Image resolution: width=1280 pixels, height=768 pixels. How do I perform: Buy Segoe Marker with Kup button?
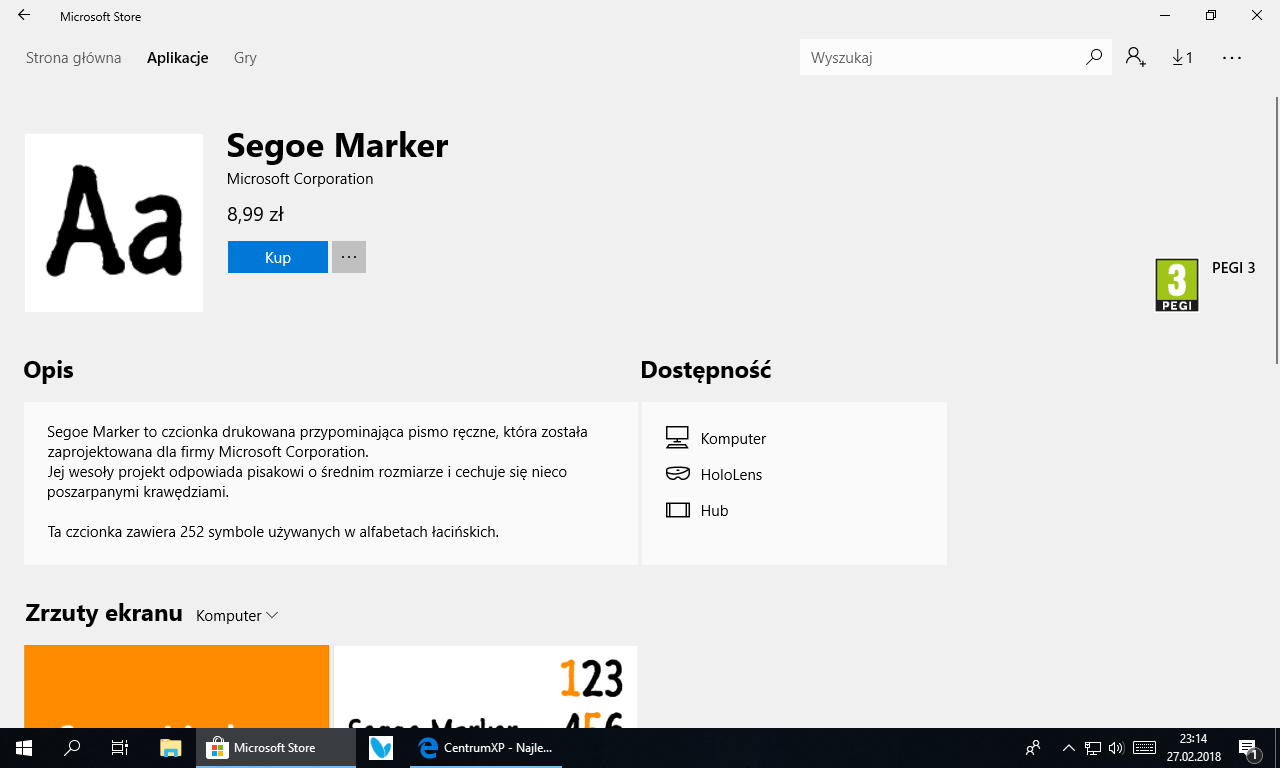click(278, 257)
